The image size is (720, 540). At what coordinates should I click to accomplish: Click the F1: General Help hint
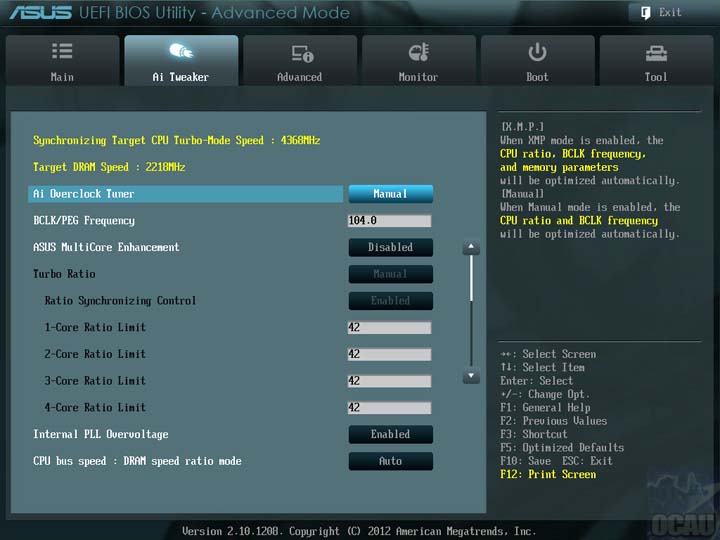pyautogui.click(x=546, y=407)
